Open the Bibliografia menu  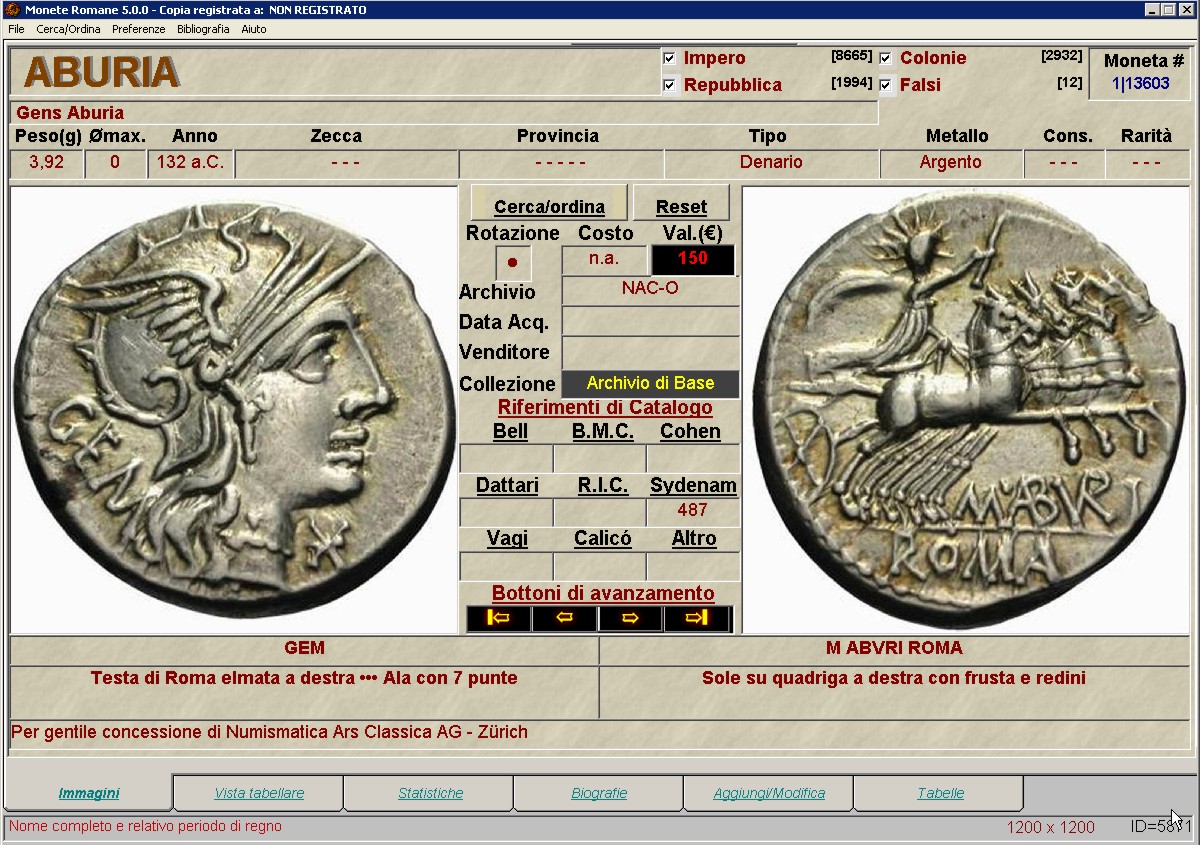[x=203, y=29]
